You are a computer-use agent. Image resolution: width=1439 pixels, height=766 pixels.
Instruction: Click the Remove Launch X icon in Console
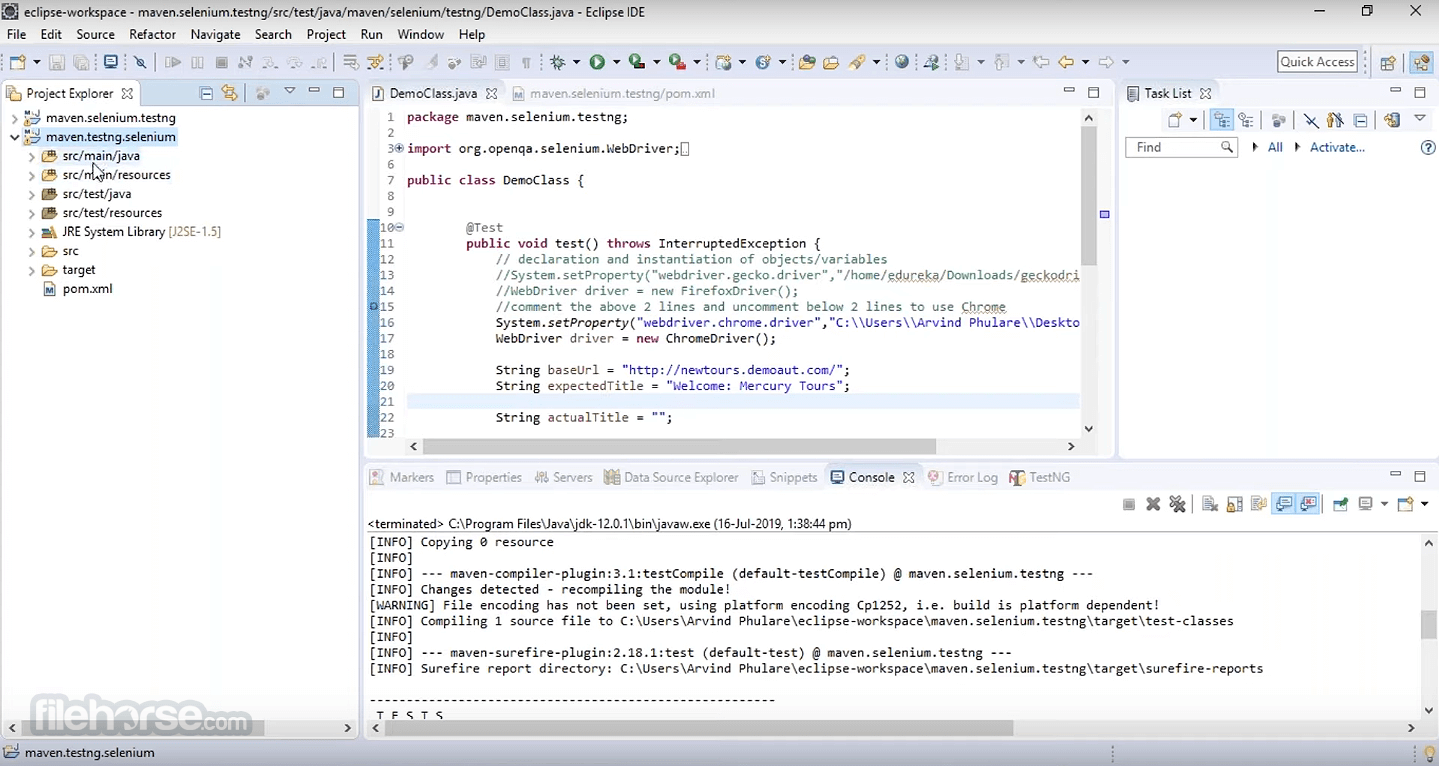(x=1153, y=504)
